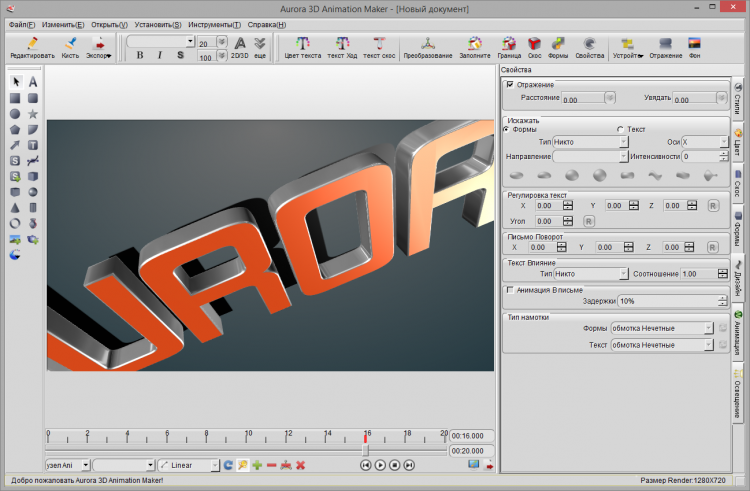Click the Преобразование transform icon
The image size is (750, 491).
pyautogui.click(x=428, y=44)
